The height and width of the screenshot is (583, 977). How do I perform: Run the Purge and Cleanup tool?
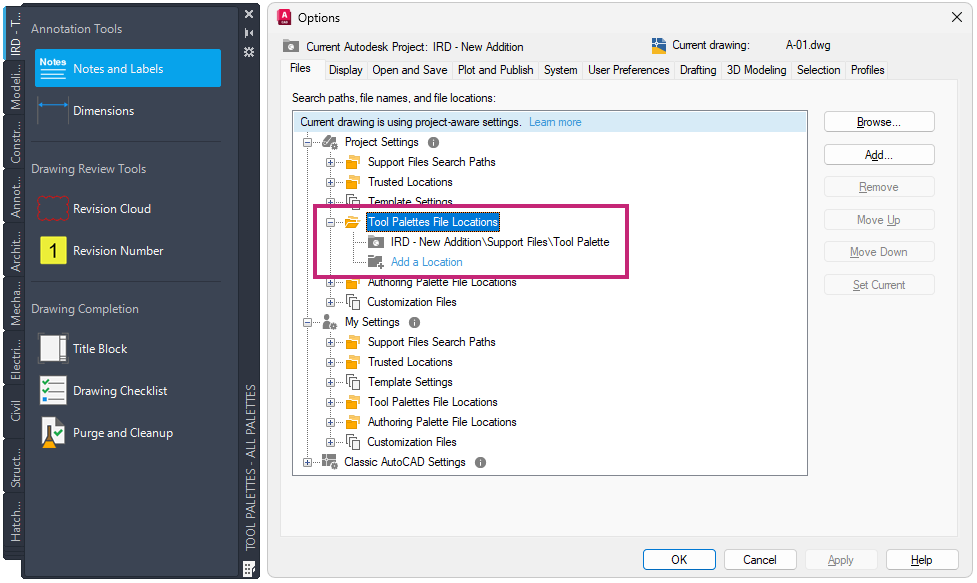click(122, 433)
